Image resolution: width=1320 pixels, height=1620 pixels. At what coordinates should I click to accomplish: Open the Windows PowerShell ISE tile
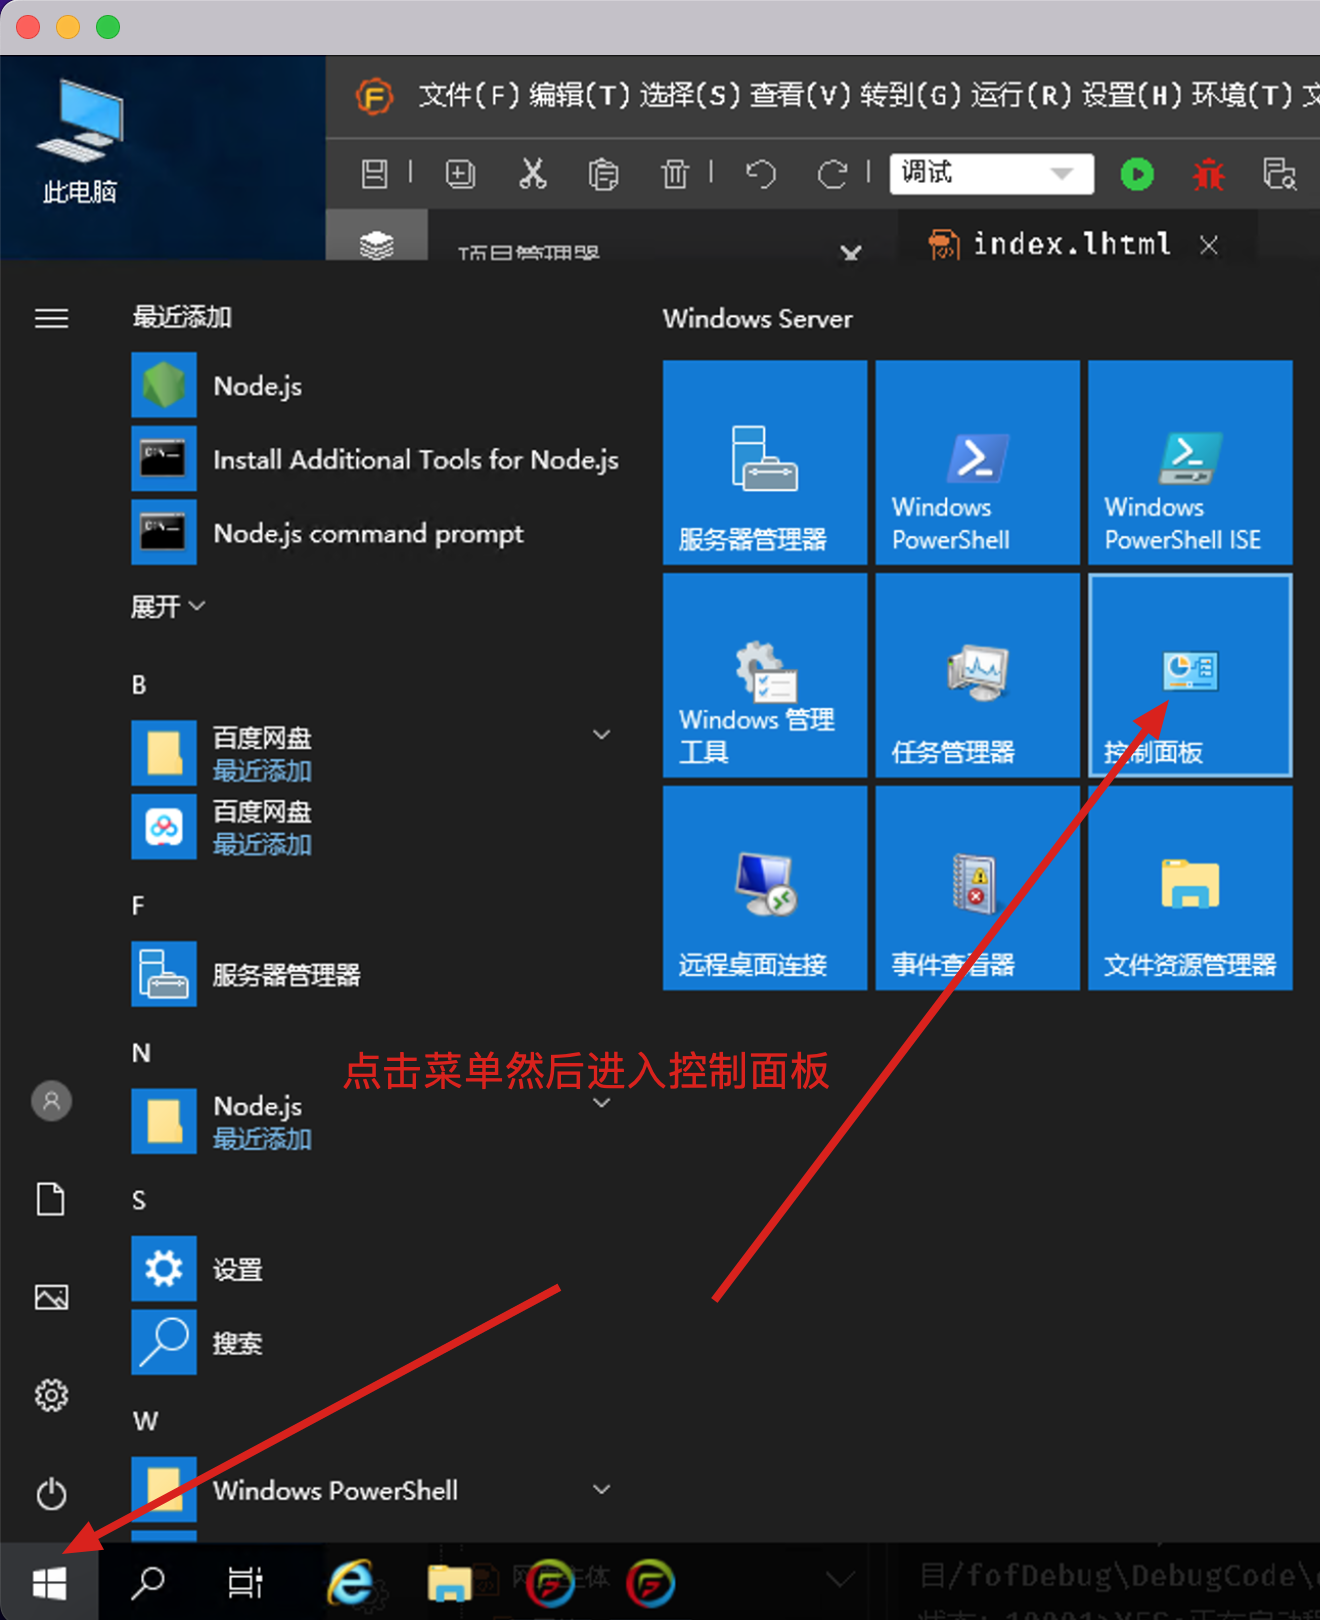[1190, 462]
